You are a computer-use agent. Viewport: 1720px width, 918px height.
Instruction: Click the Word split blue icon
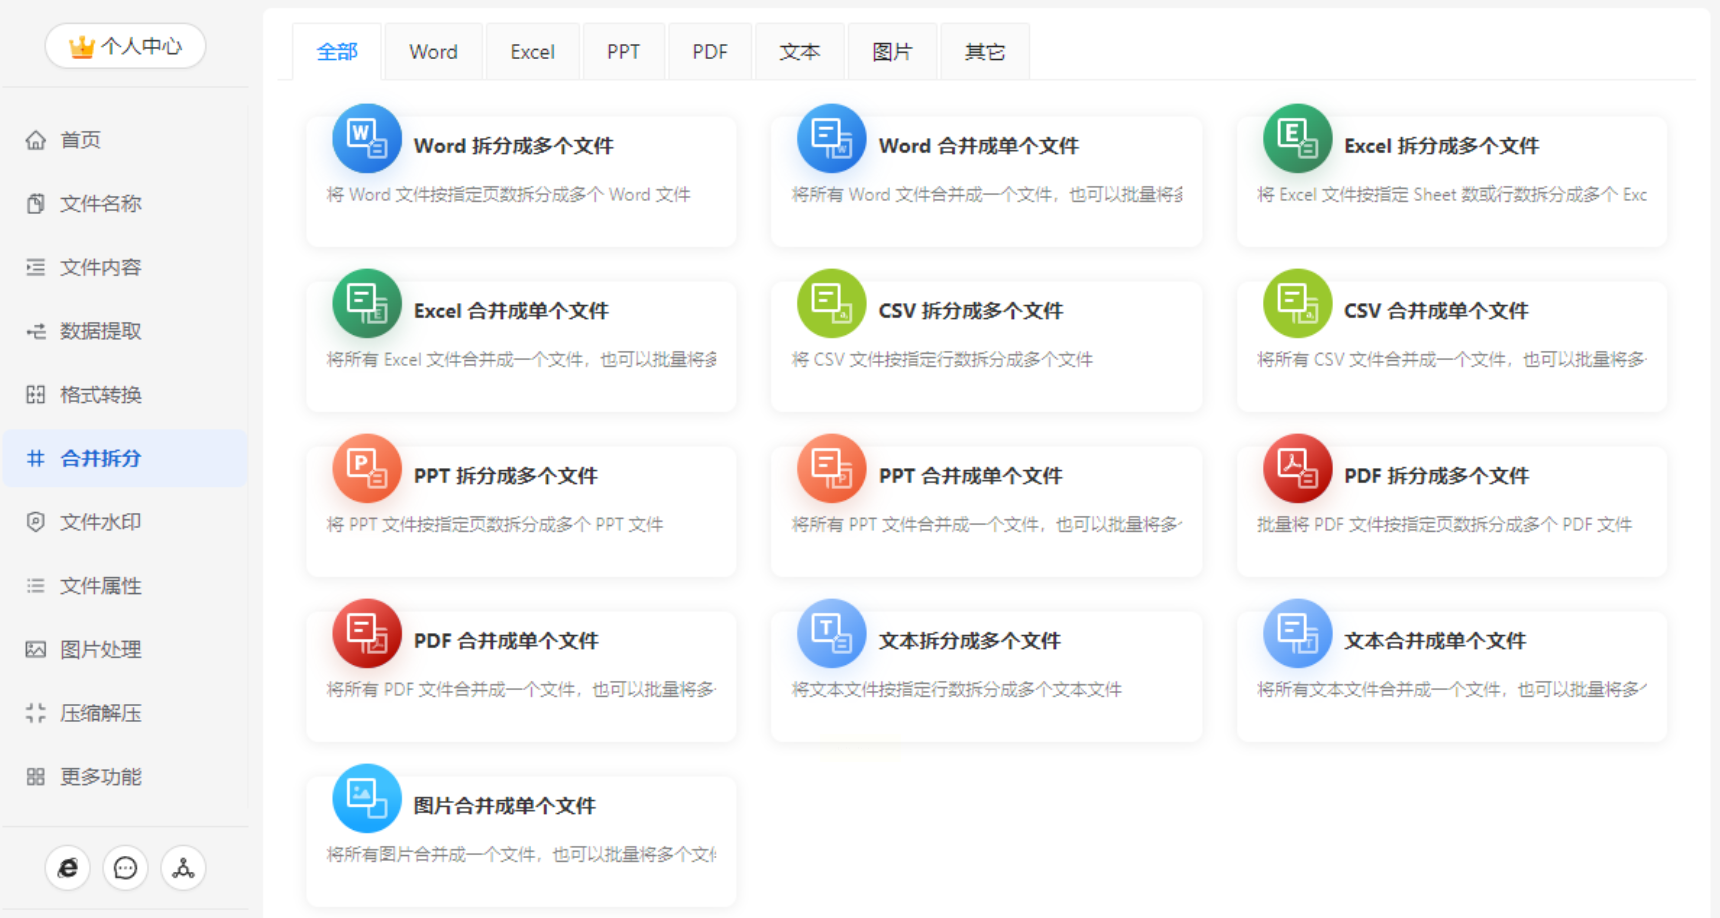point(366,139)
